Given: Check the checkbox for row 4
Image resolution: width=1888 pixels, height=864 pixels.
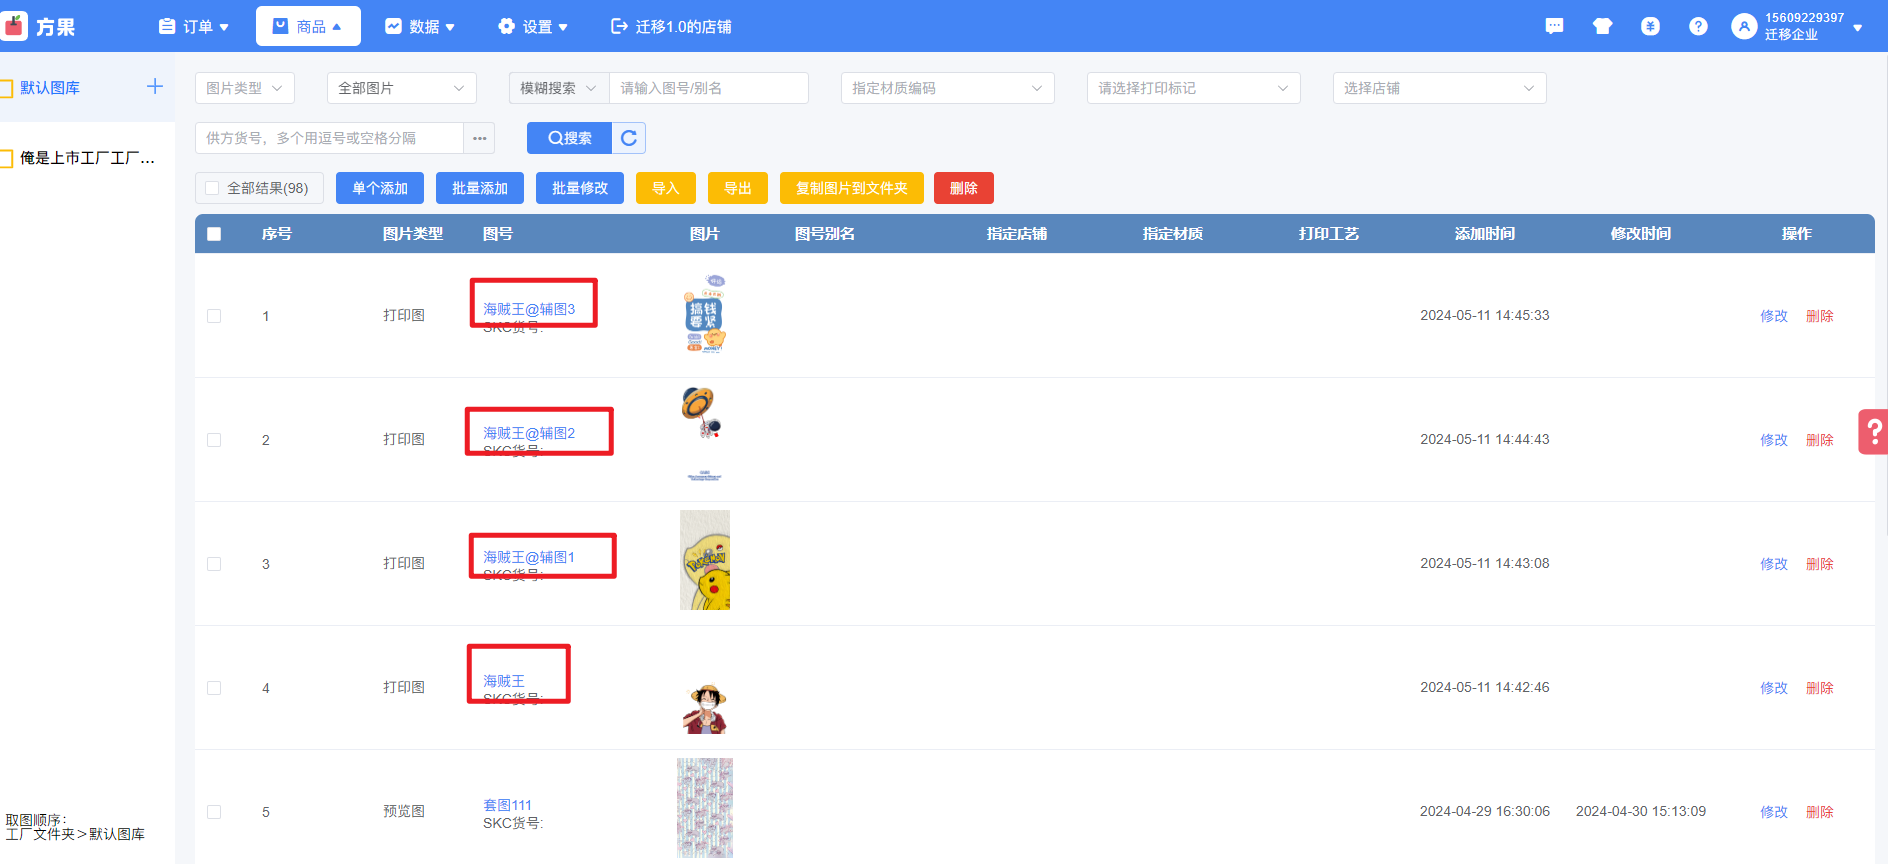Looking at the screenshot, I should [214, 688].
